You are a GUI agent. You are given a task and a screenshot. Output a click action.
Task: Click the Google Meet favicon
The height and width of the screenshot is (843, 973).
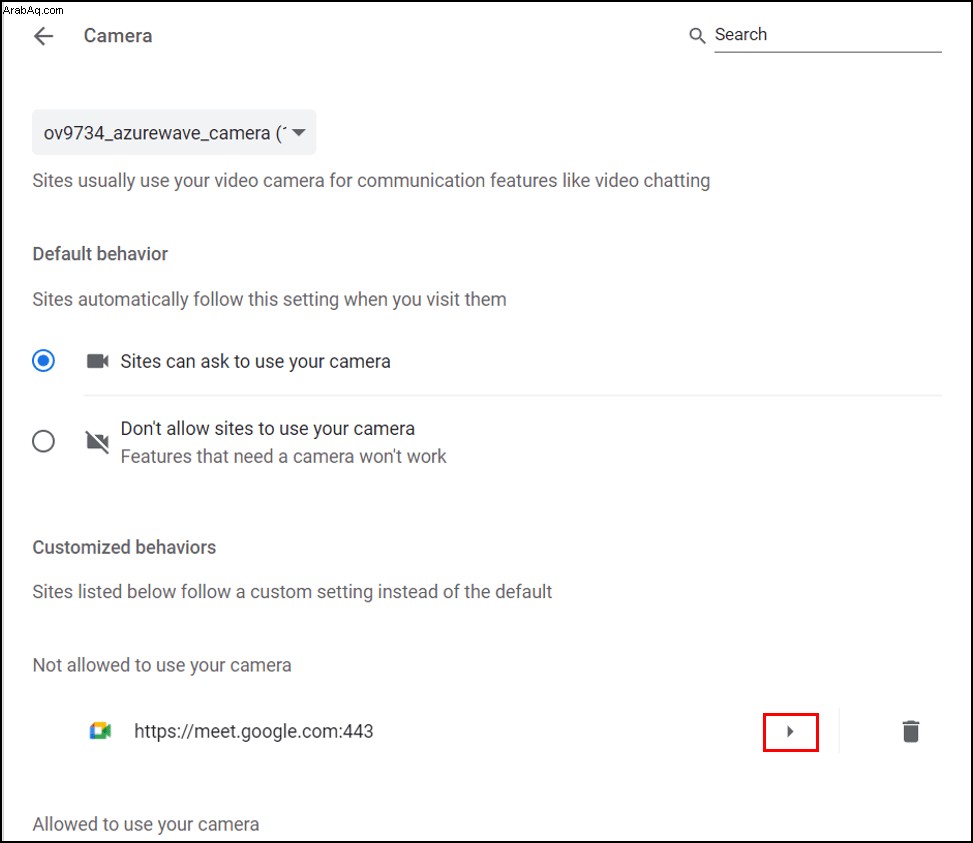coord(100,731)
